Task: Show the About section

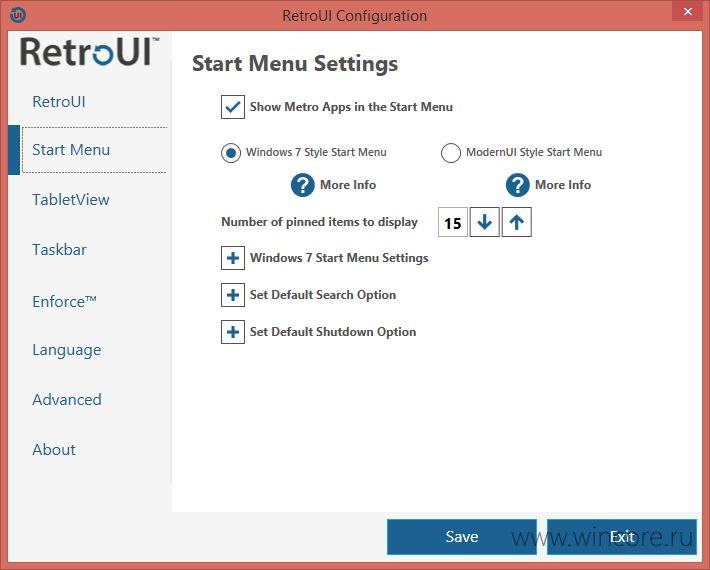Action: point(54,450)
